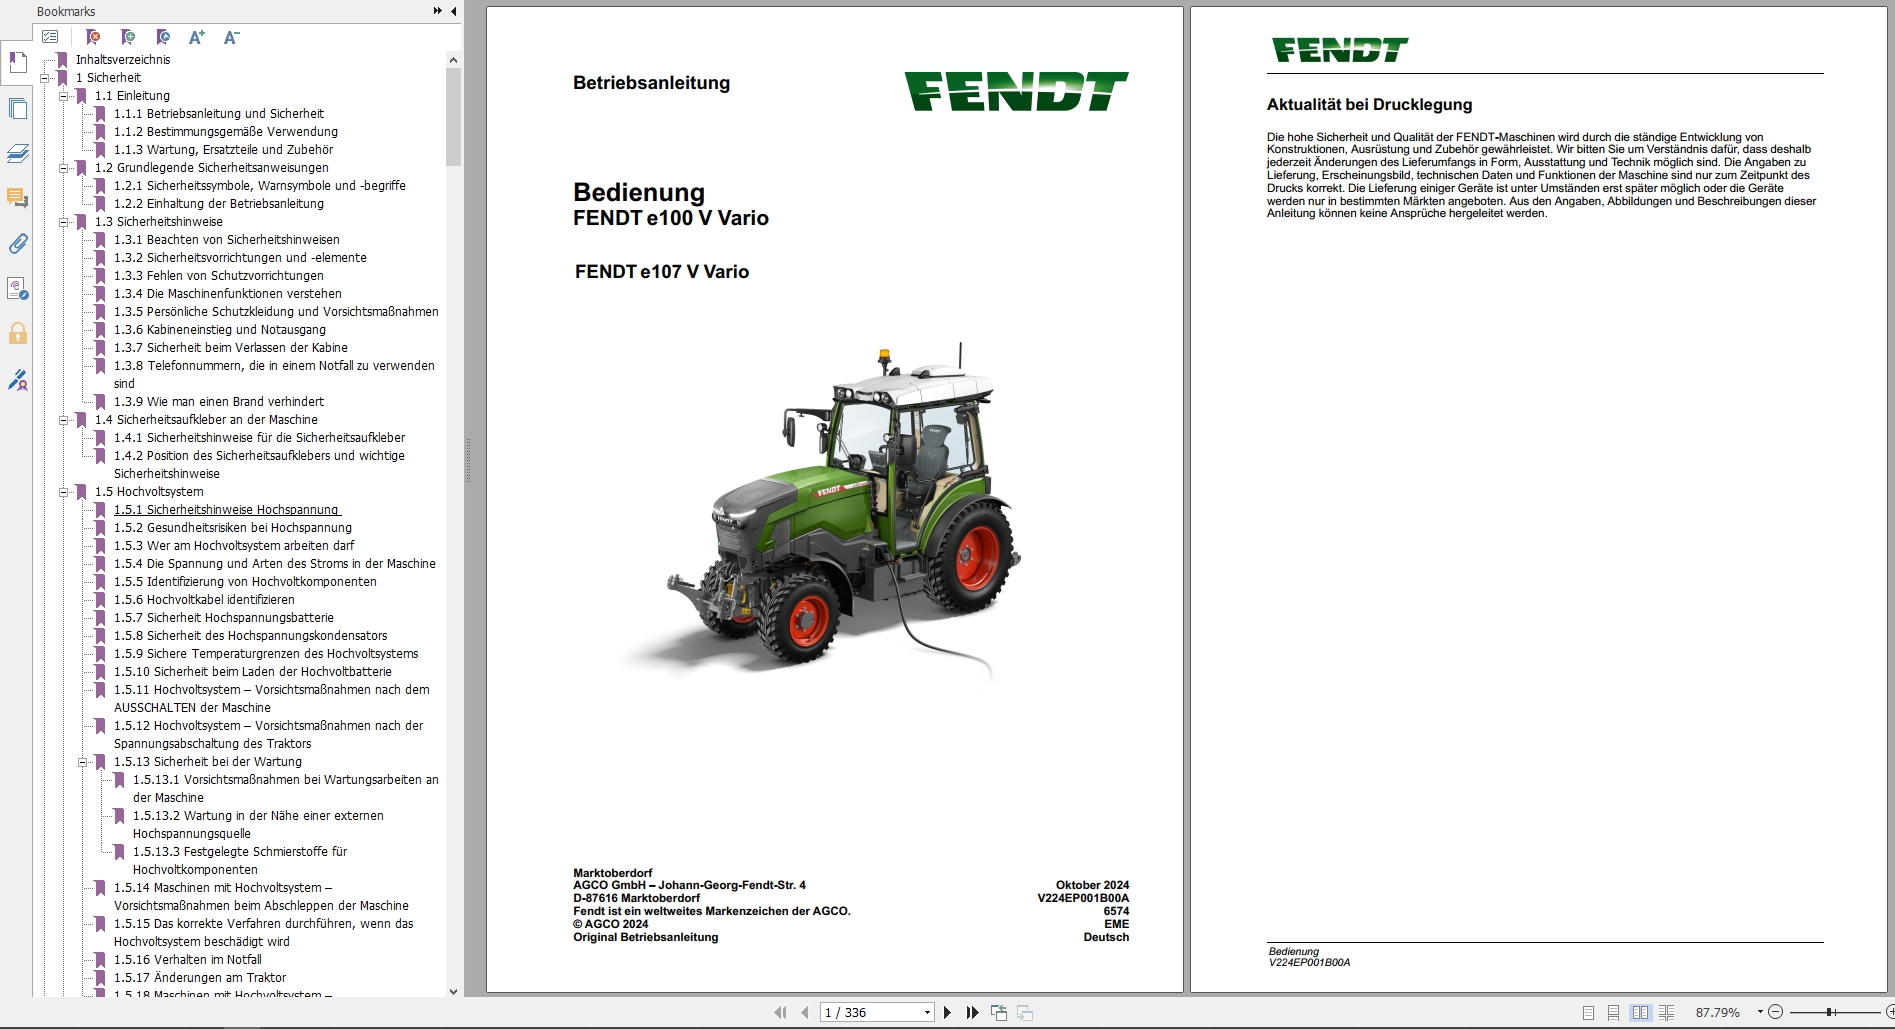Go to the first page
Viewport: 1895px width, 1029px height.
point(780,1013)
